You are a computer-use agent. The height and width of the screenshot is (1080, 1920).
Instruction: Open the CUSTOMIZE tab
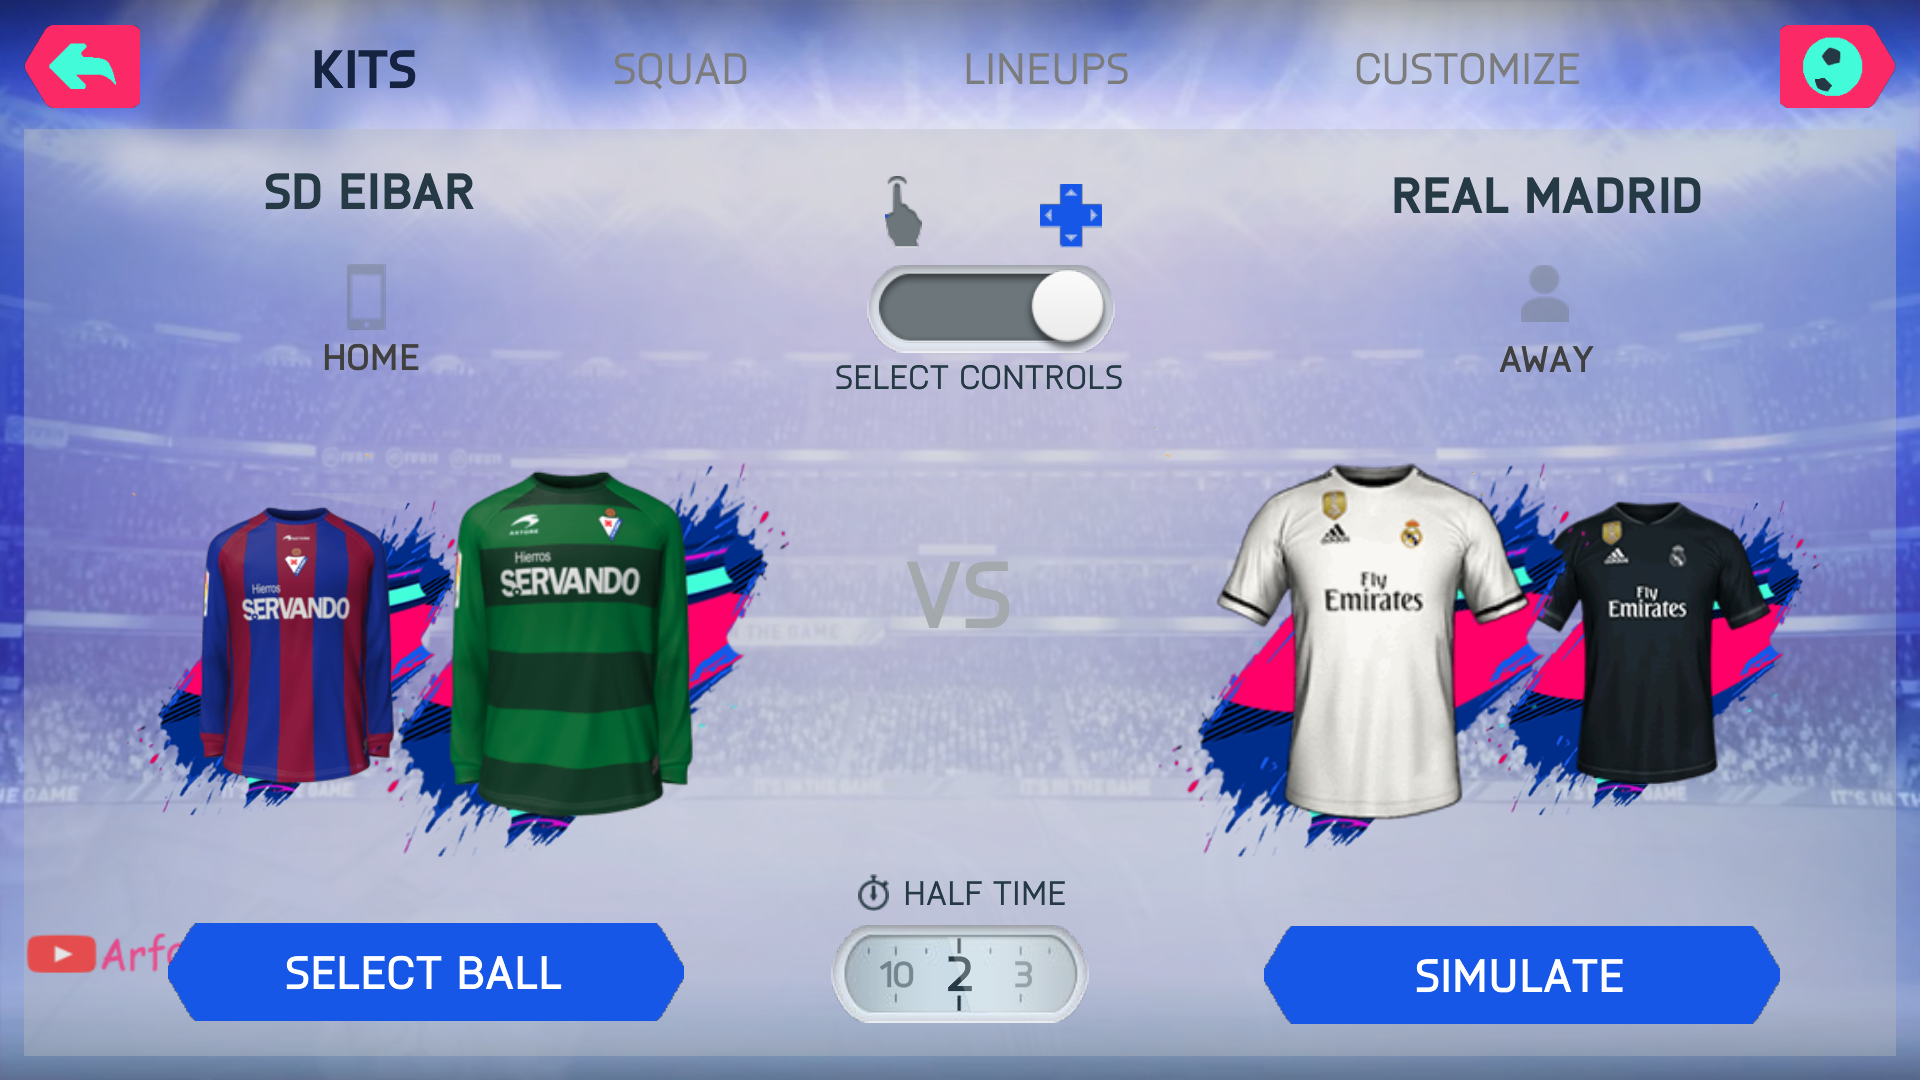(x=1467, y=70)
